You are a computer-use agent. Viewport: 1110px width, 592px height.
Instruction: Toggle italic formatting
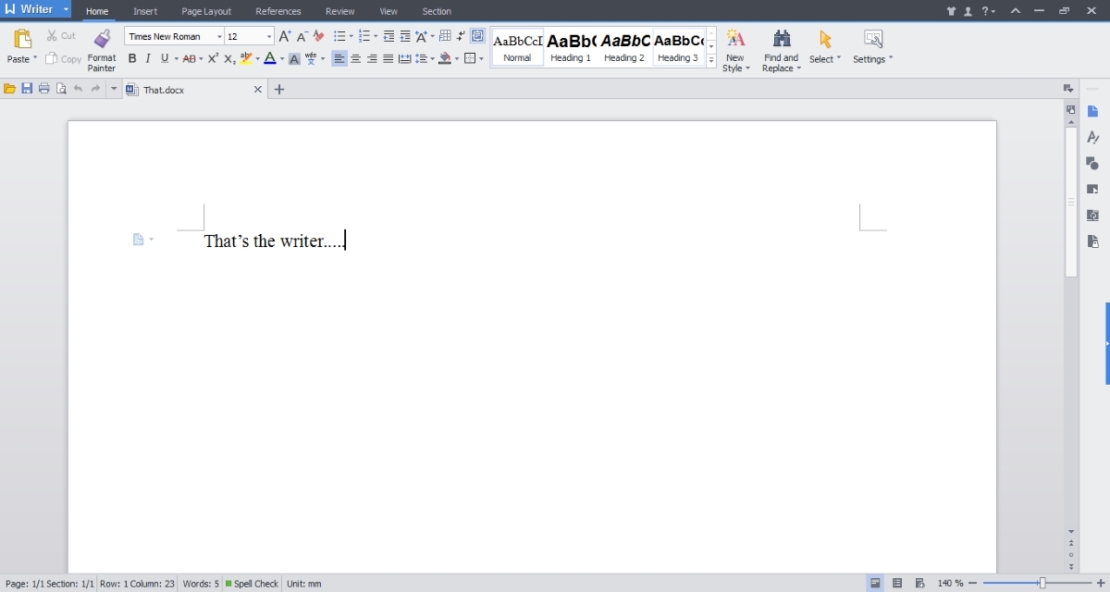[147, 58]
